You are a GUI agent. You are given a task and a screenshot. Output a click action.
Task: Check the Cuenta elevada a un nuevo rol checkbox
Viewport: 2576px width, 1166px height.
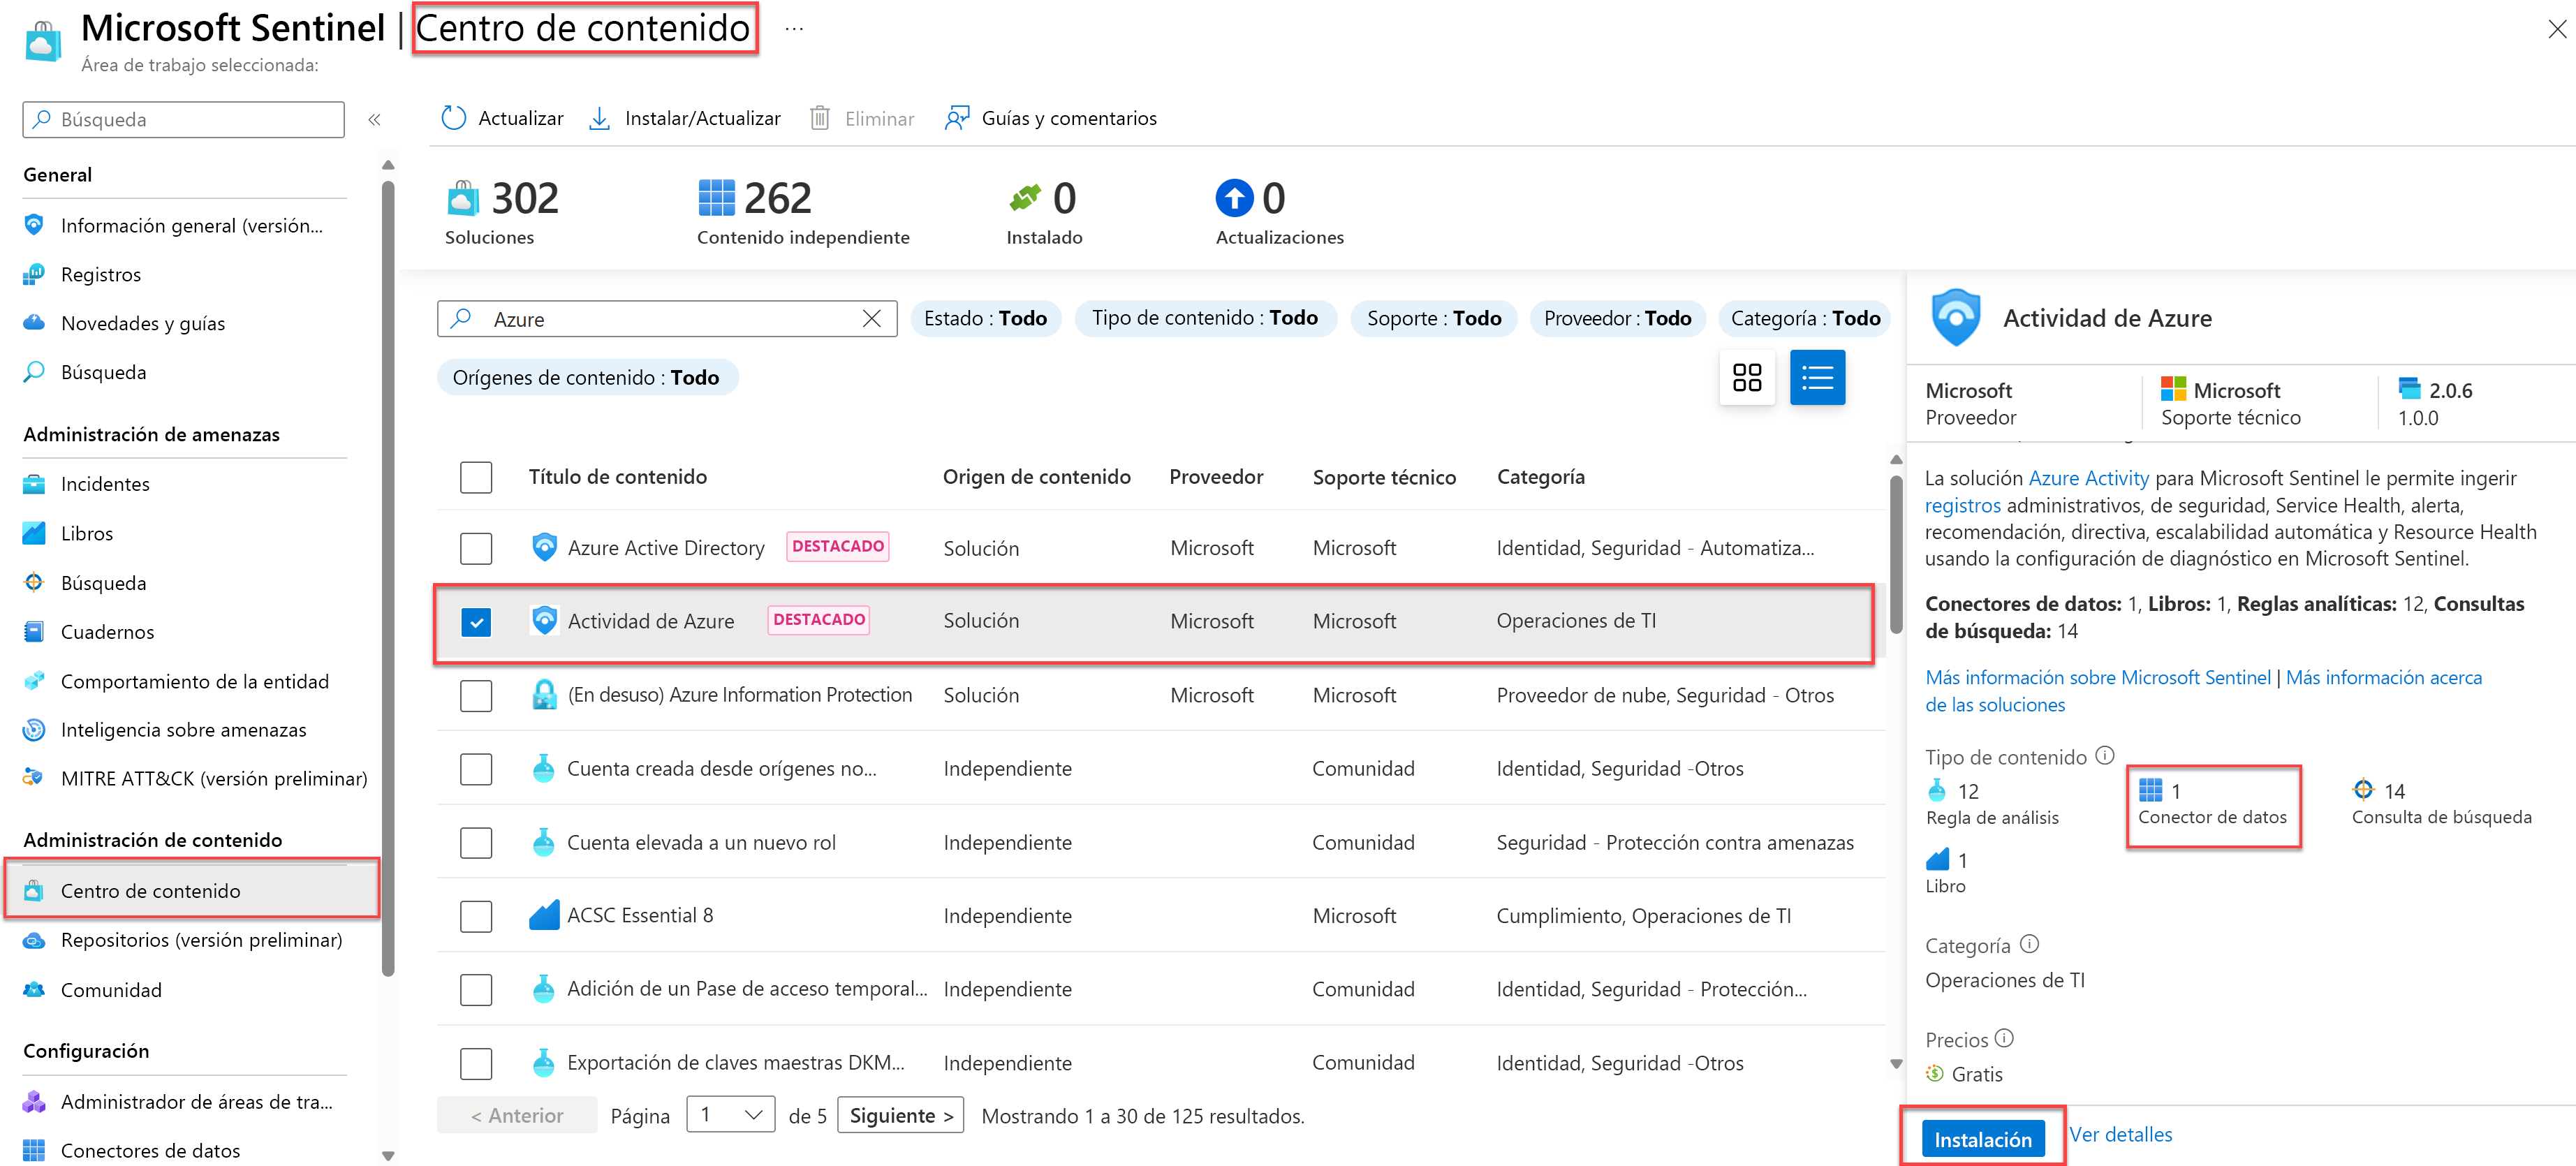476,843
